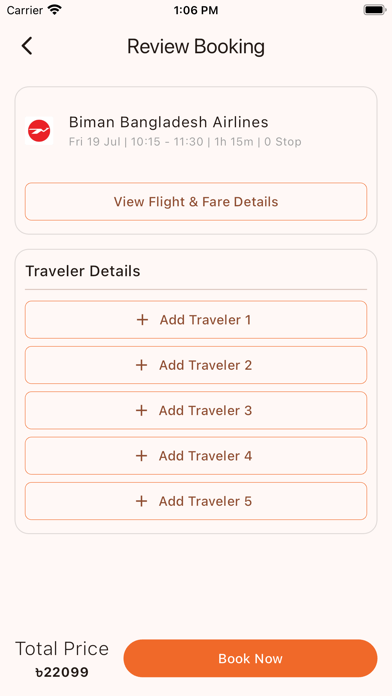This screenshot has width=392, height=696.
Task: Choose the Add Traveler 2 button
Action: (196, 365)
